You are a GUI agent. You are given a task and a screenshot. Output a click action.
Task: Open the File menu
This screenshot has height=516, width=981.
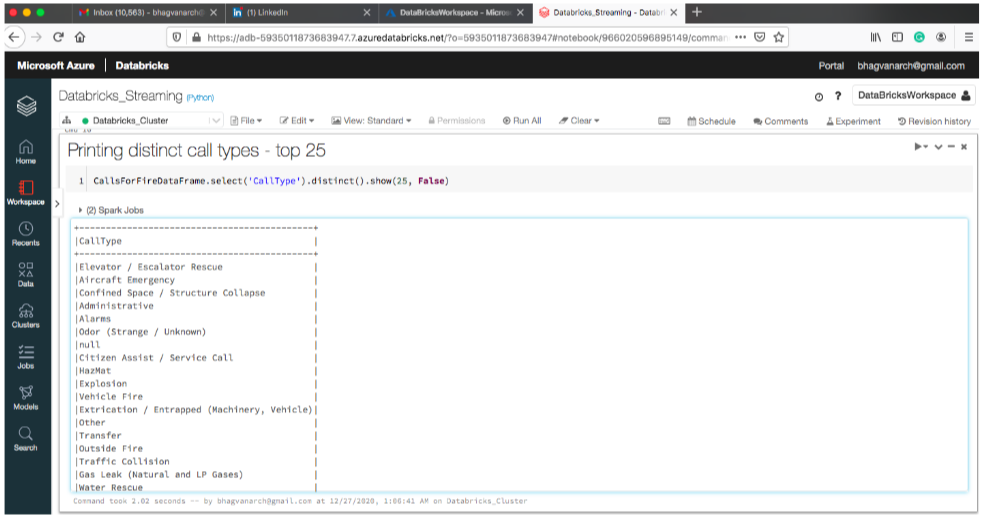pyautogui.click(x=246, y=120)
